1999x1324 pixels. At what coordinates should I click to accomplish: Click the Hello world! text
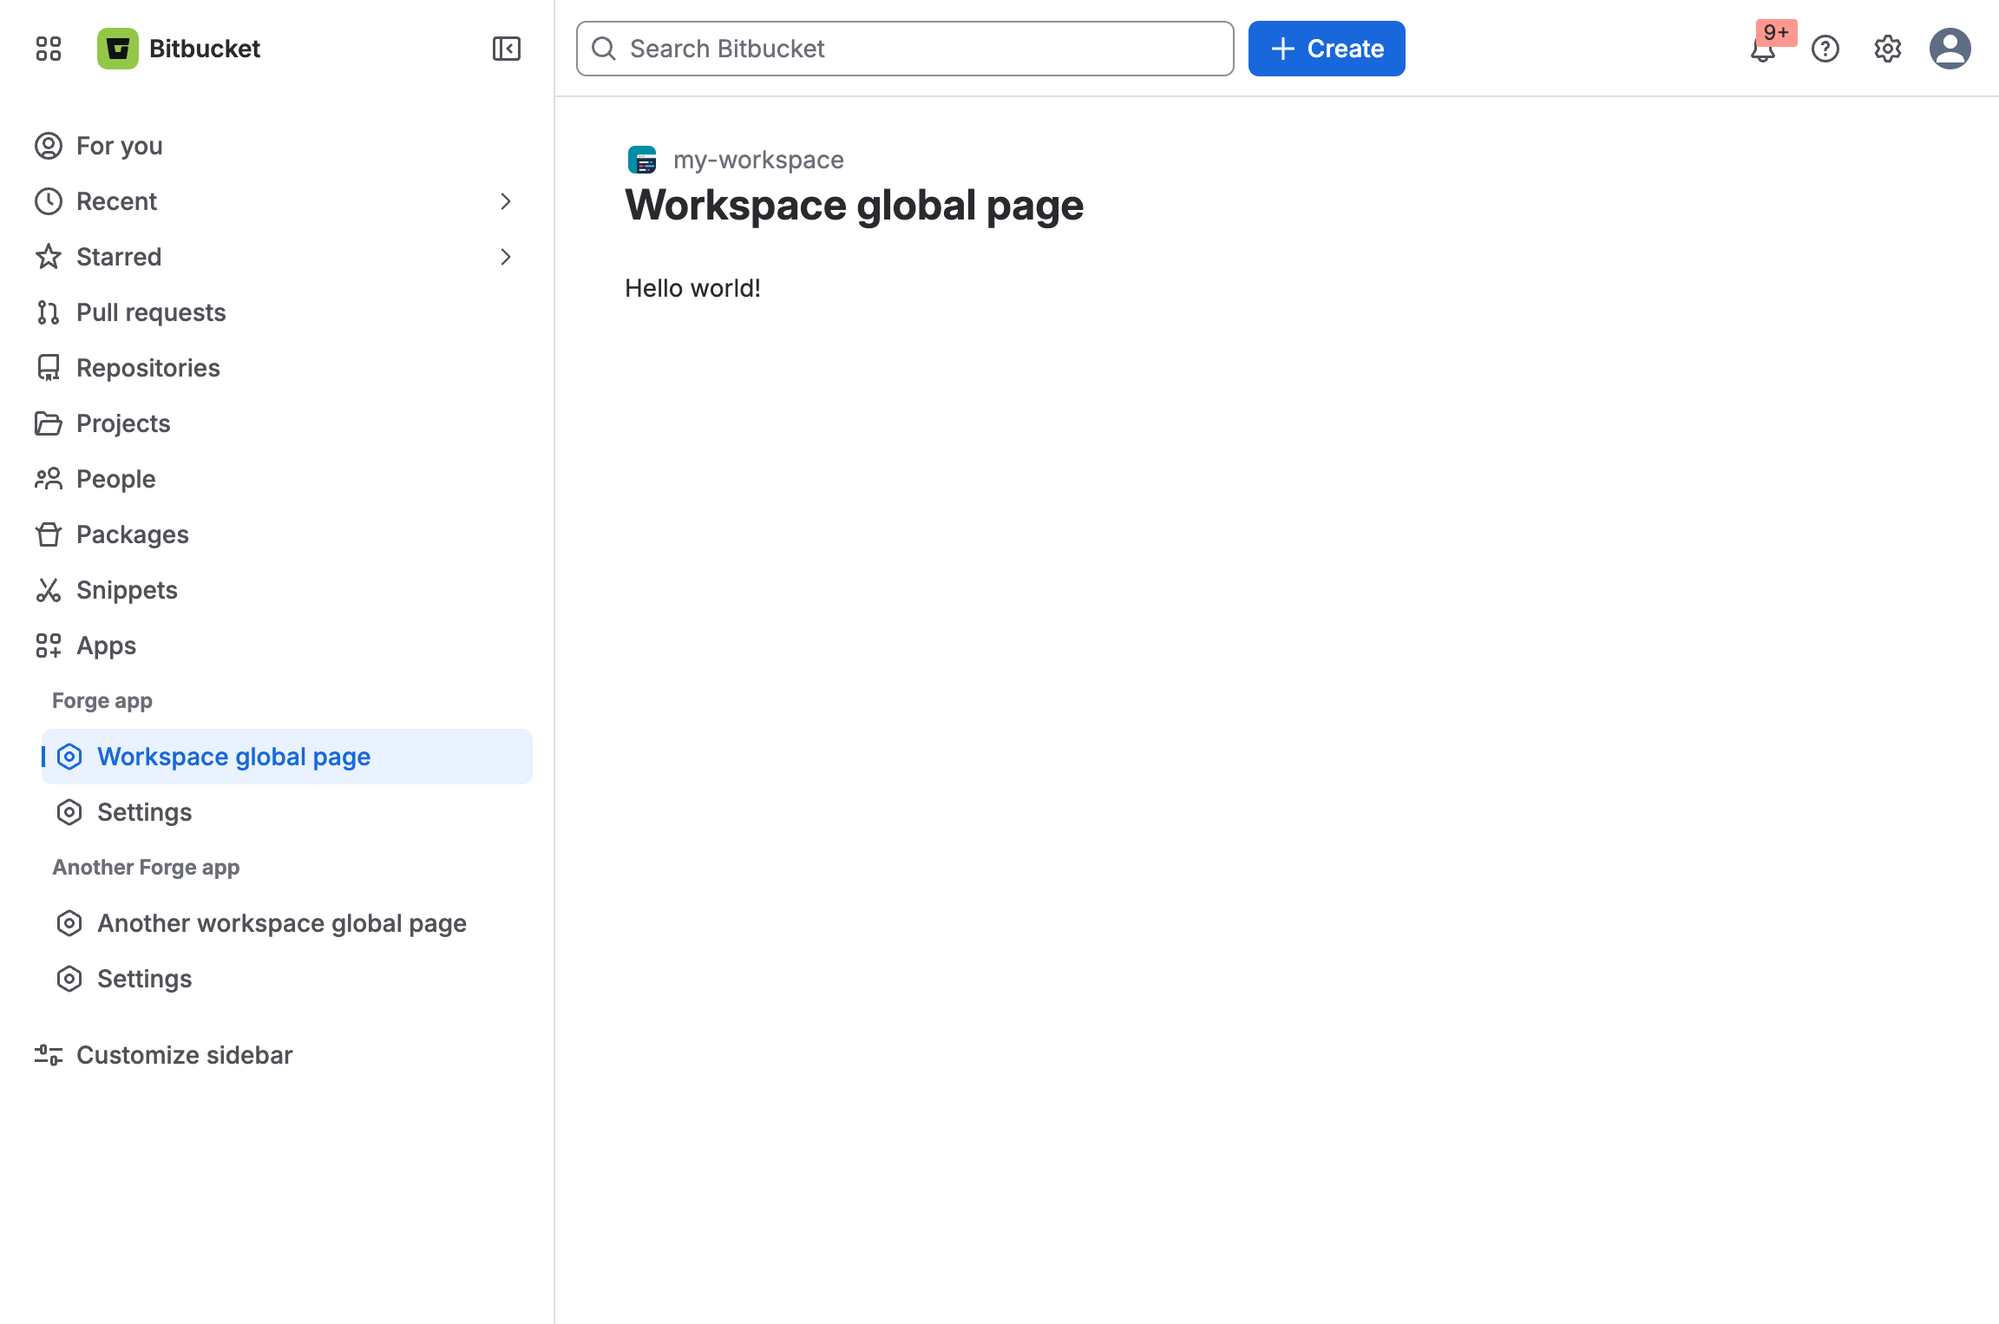point(693,288)
